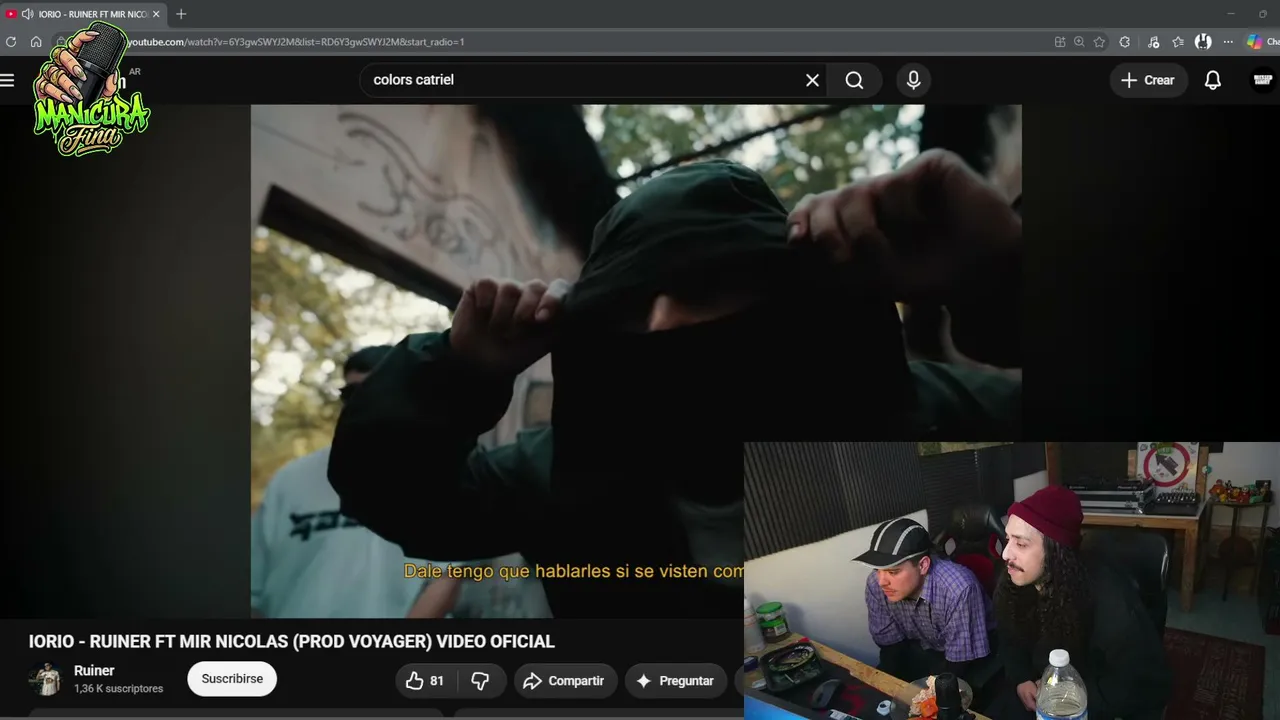Clear the search text with the X
This screenshot has width=1280, height=720.
tap(812, 80)
